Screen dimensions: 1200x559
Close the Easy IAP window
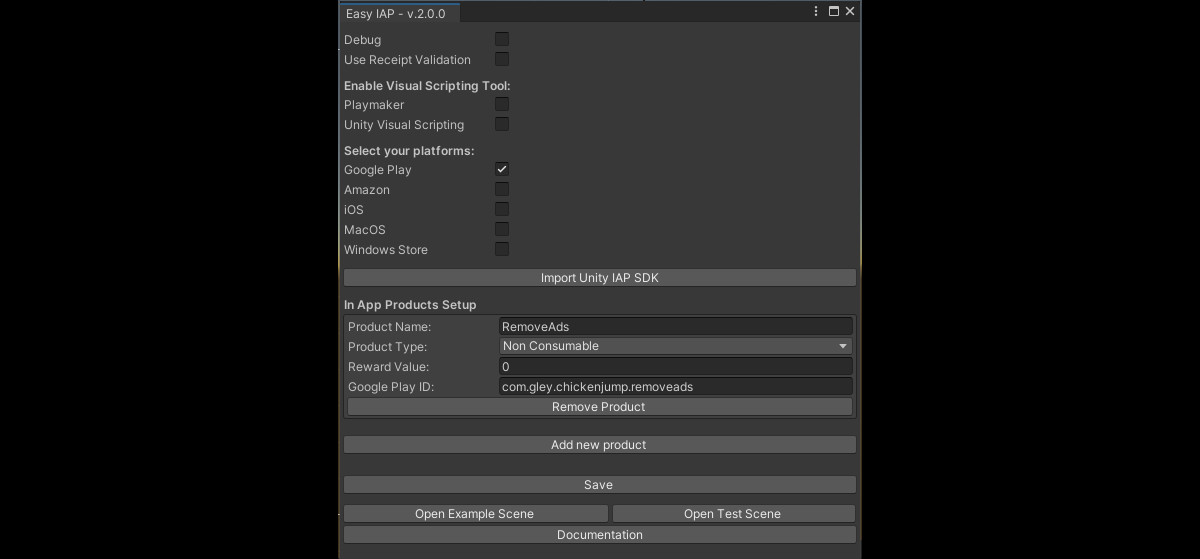pyautogui.click(x=850, y=12)
